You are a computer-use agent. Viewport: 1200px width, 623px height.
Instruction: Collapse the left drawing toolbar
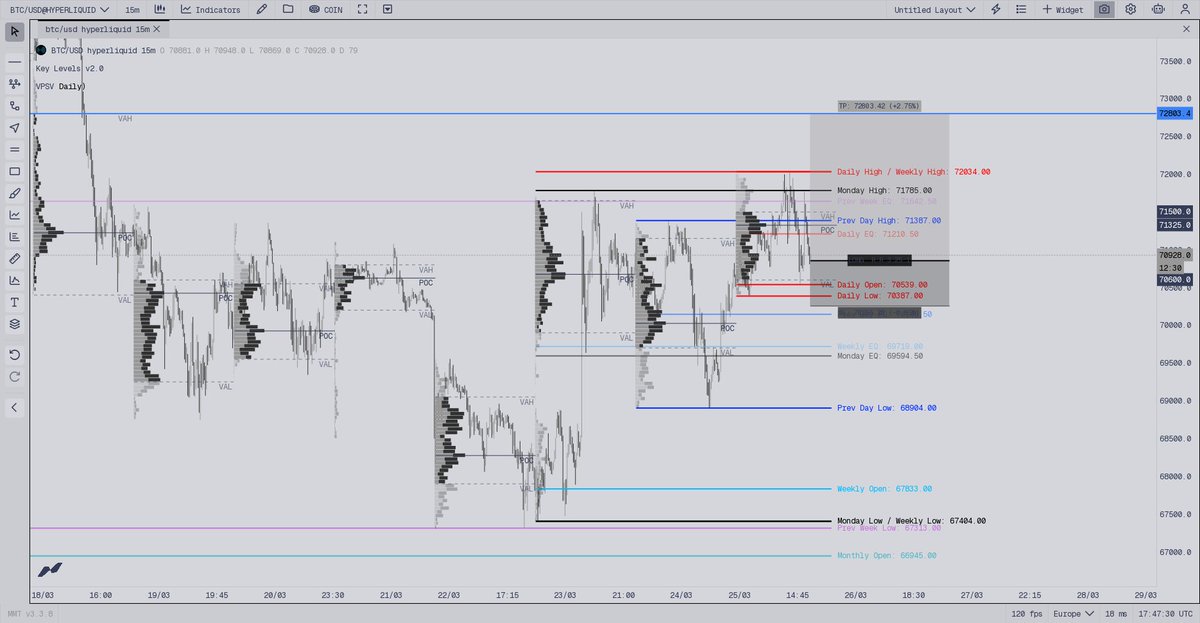tap(15, 407)
